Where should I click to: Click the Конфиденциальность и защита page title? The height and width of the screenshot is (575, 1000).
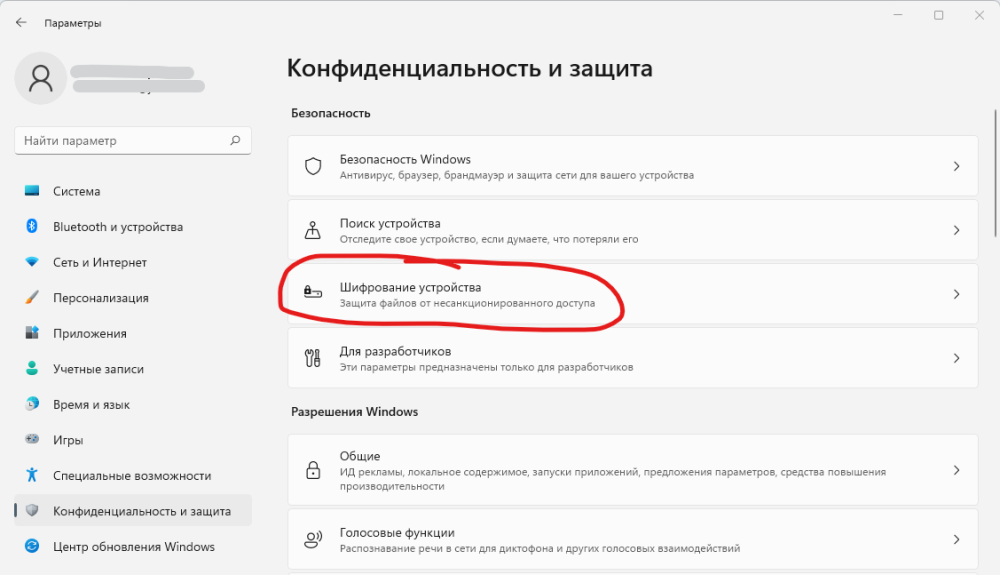tap(469, 68)
